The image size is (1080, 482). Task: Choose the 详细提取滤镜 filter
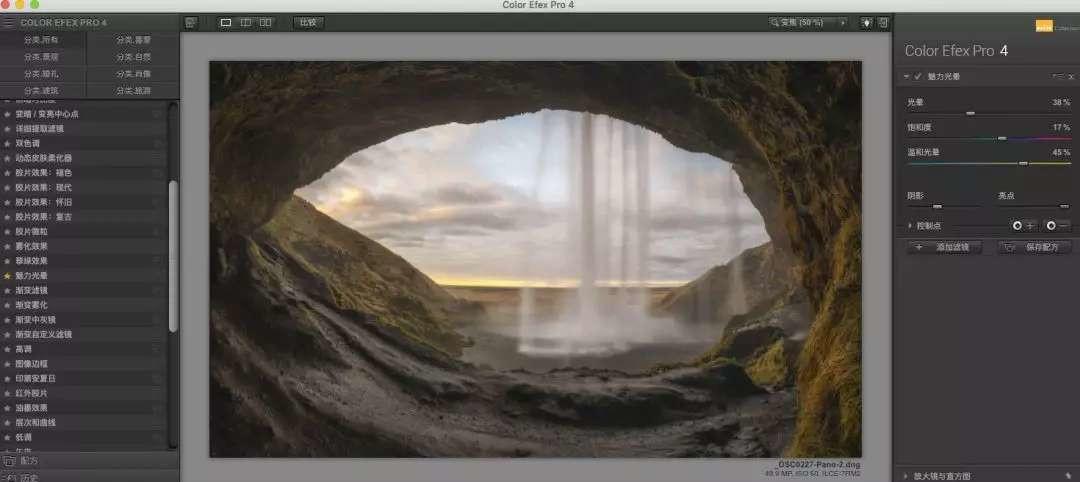coord(83,129)
